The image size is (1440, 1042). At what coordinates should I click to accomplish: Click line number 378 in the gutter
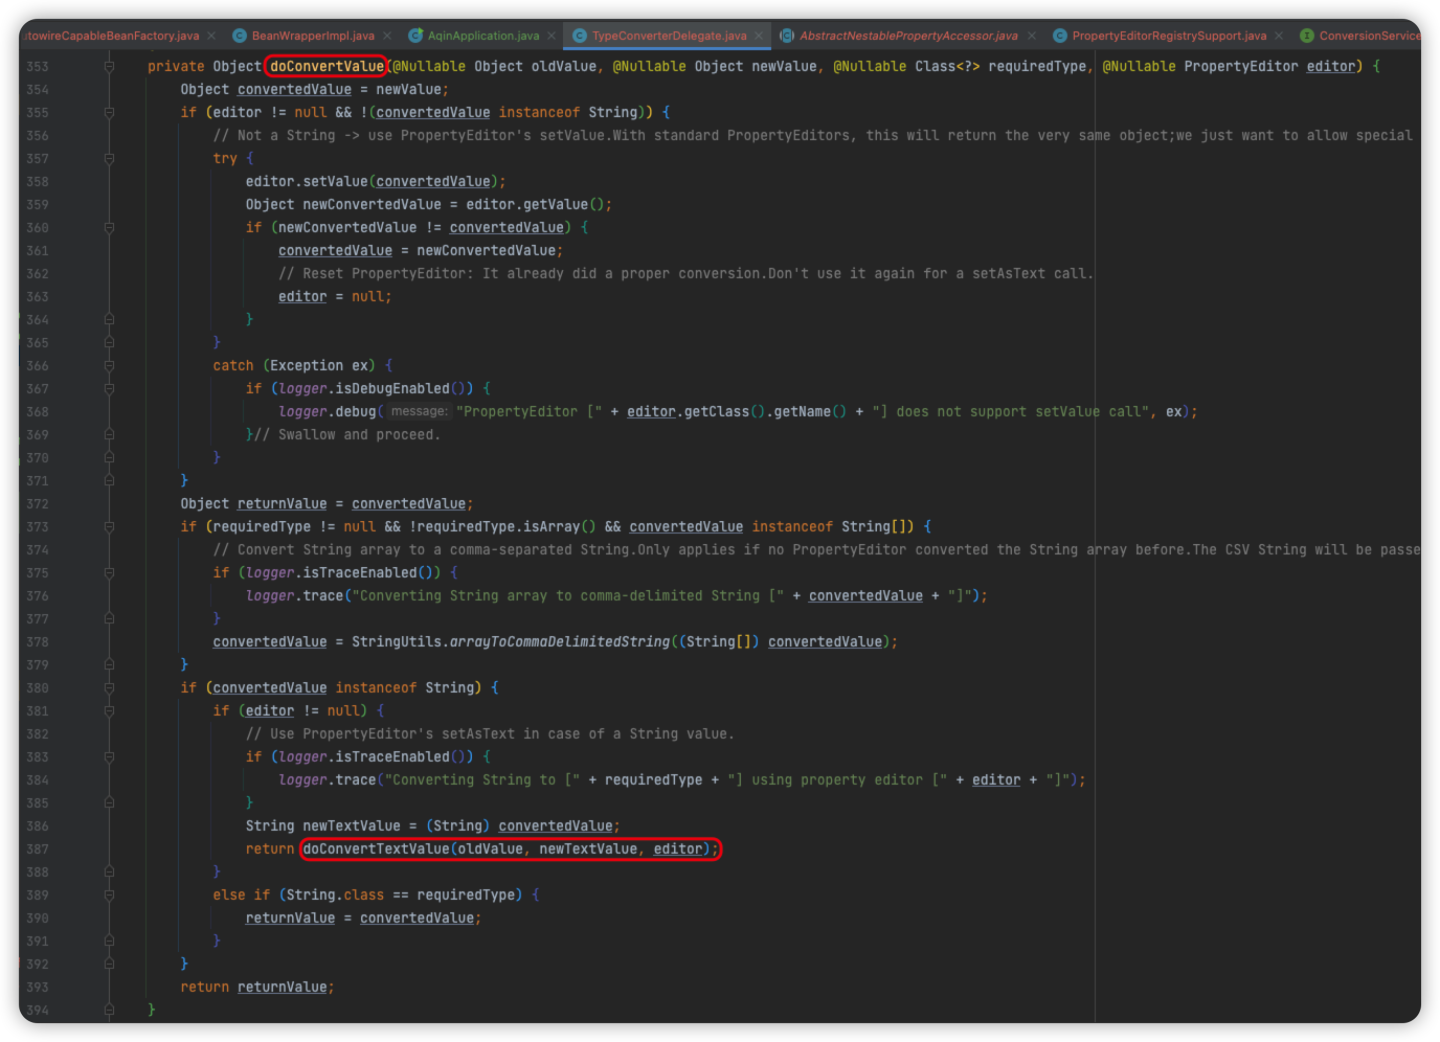point(38,642)
